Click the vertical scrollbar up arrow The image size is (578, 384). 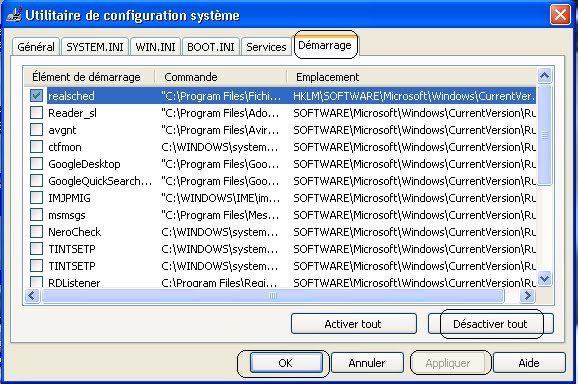[x=544, y=76]
